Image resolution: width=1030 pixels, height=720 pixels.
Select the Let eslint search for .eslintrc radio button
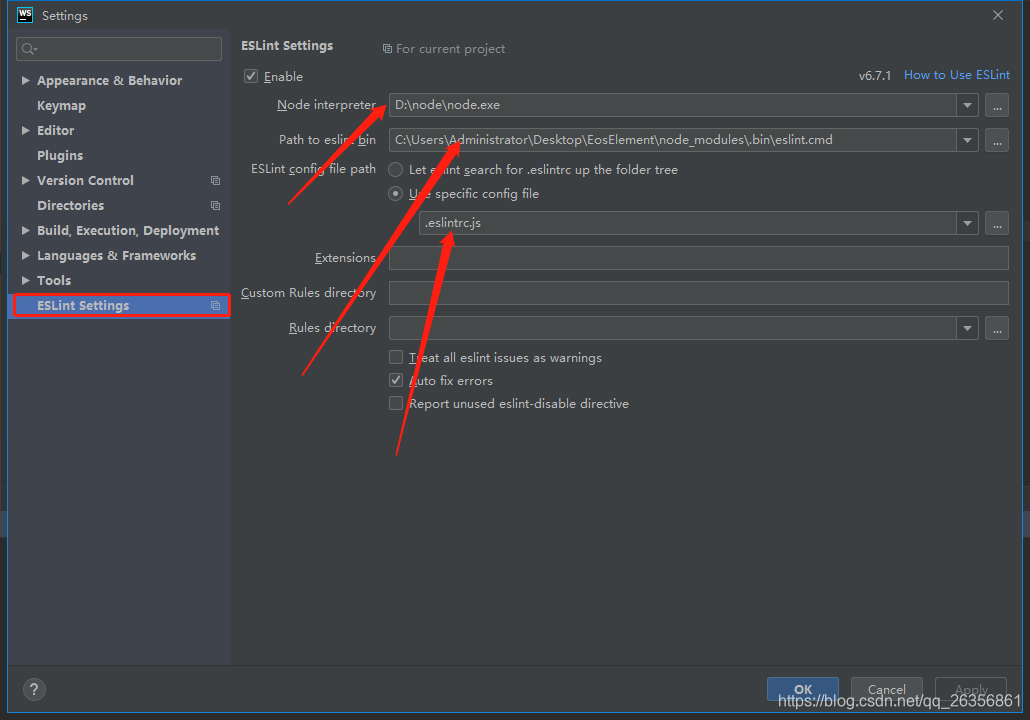396,170
